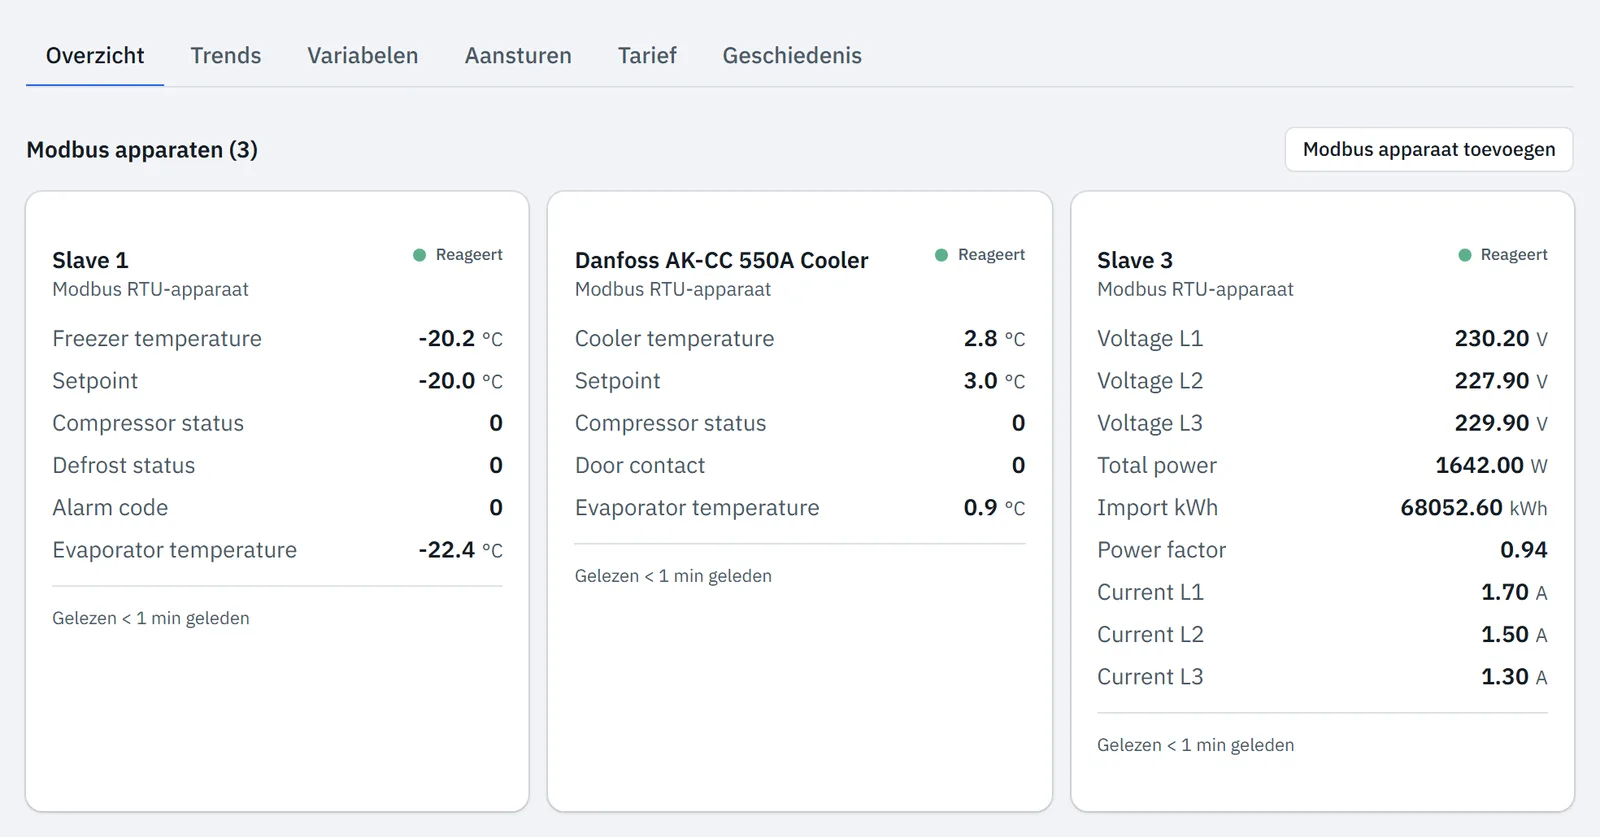Image resolution: width=1600 pixels, height=837 pixels.
Task: Click the 0.9 °C evaporator value
Action: tap(994, 508)
